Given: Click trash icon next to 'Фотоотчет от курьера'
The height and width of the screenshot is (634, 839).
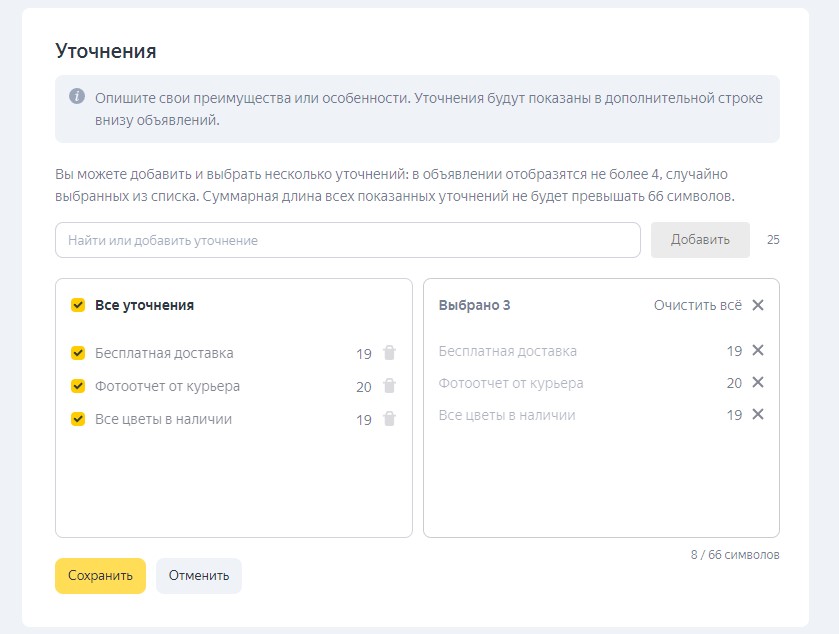Looking at the screenshot, I should click(390, 386).
